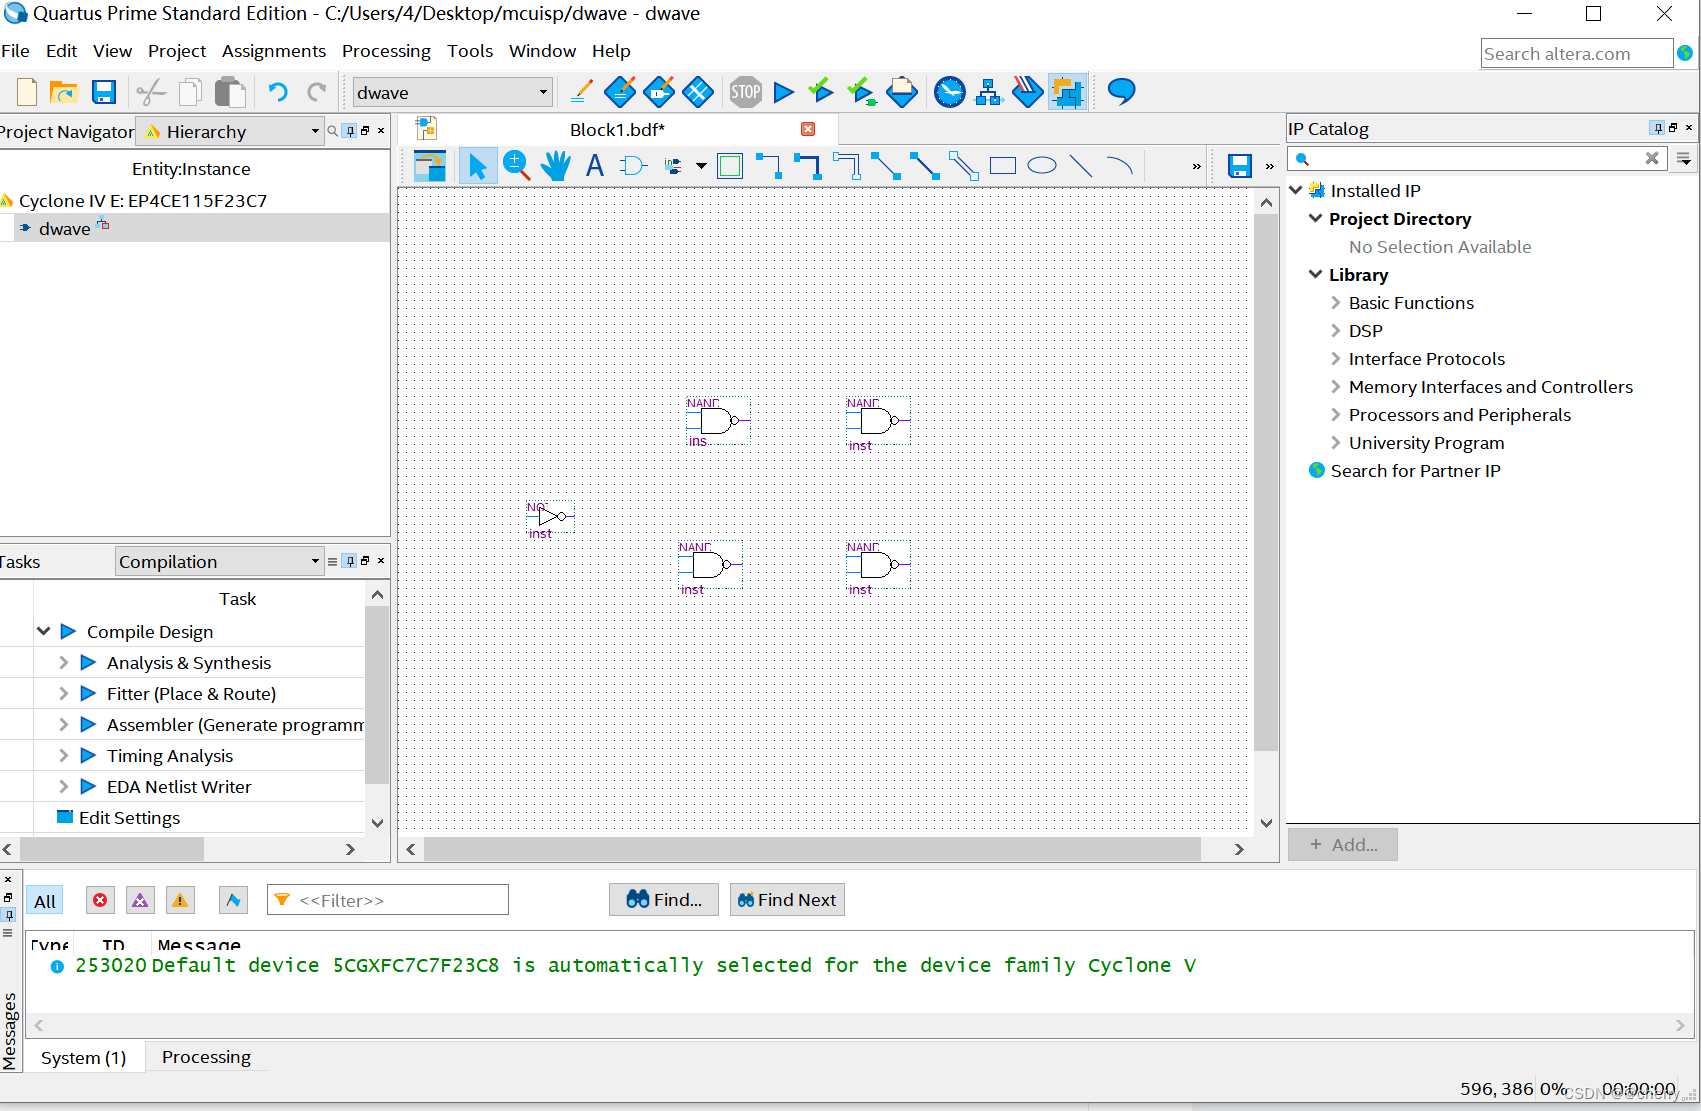The width and height of the screenshot is (1701, 1111).
Task: Click the messages Filter input box
Action: click(388, 900)
